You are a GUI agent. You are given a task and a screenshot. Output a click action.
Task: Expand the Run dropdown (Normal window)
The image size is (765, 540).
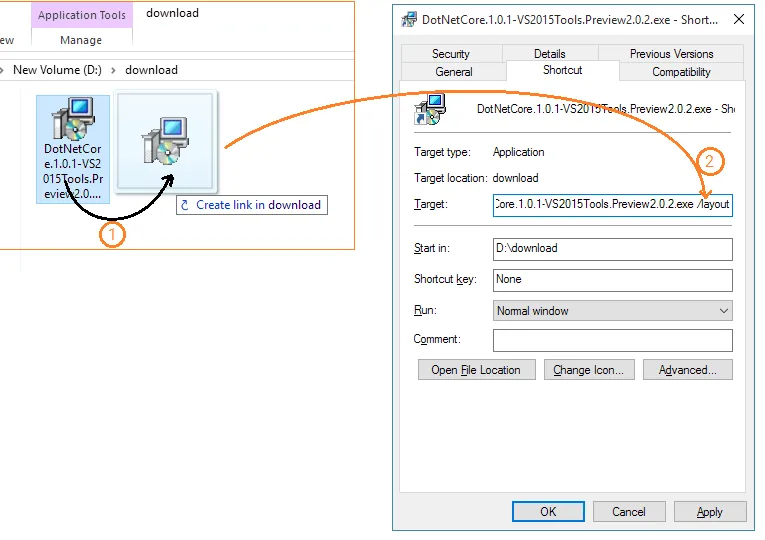coord(612,311)
